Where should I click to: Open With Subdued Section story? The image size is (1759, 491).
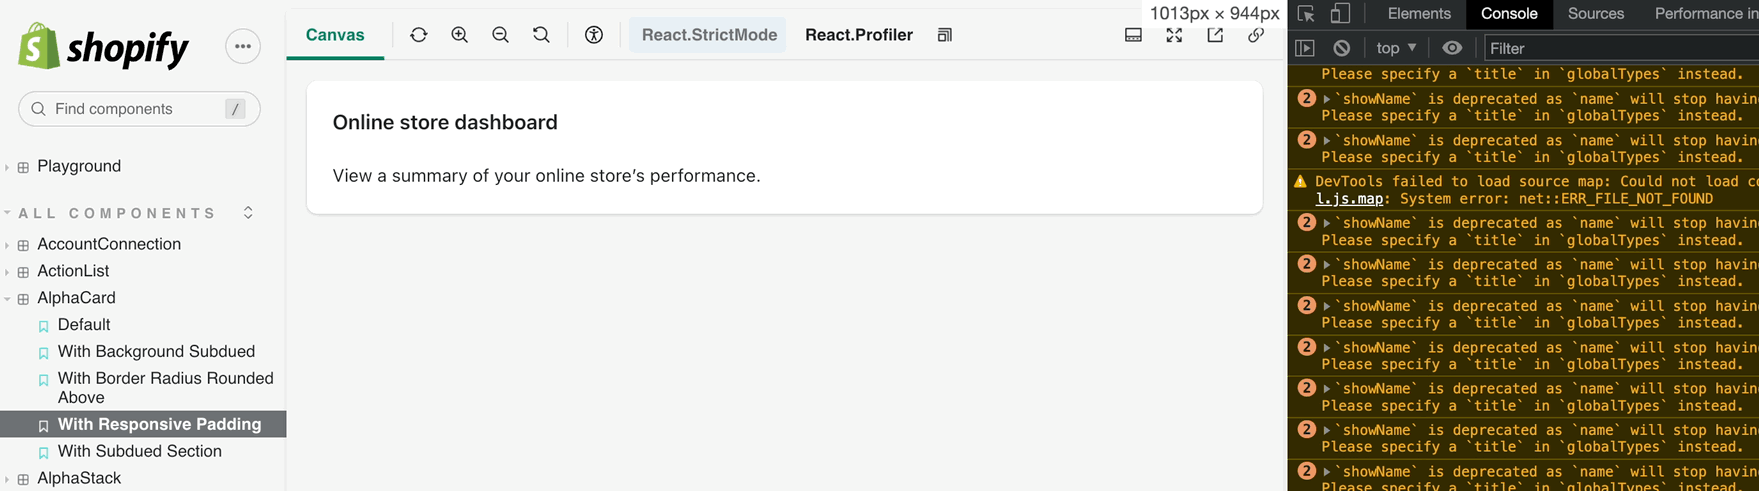(x=139, y=451)
